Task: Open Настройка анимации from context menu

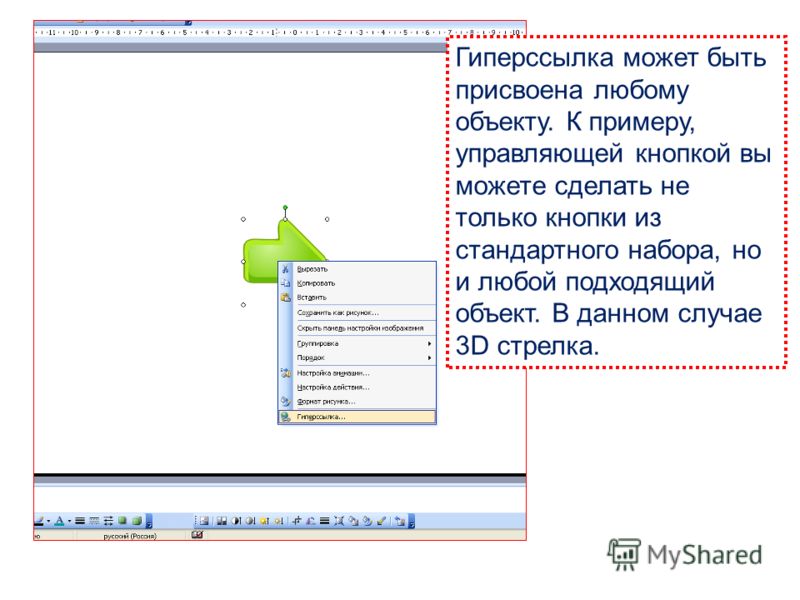Action: pos(357,373)
